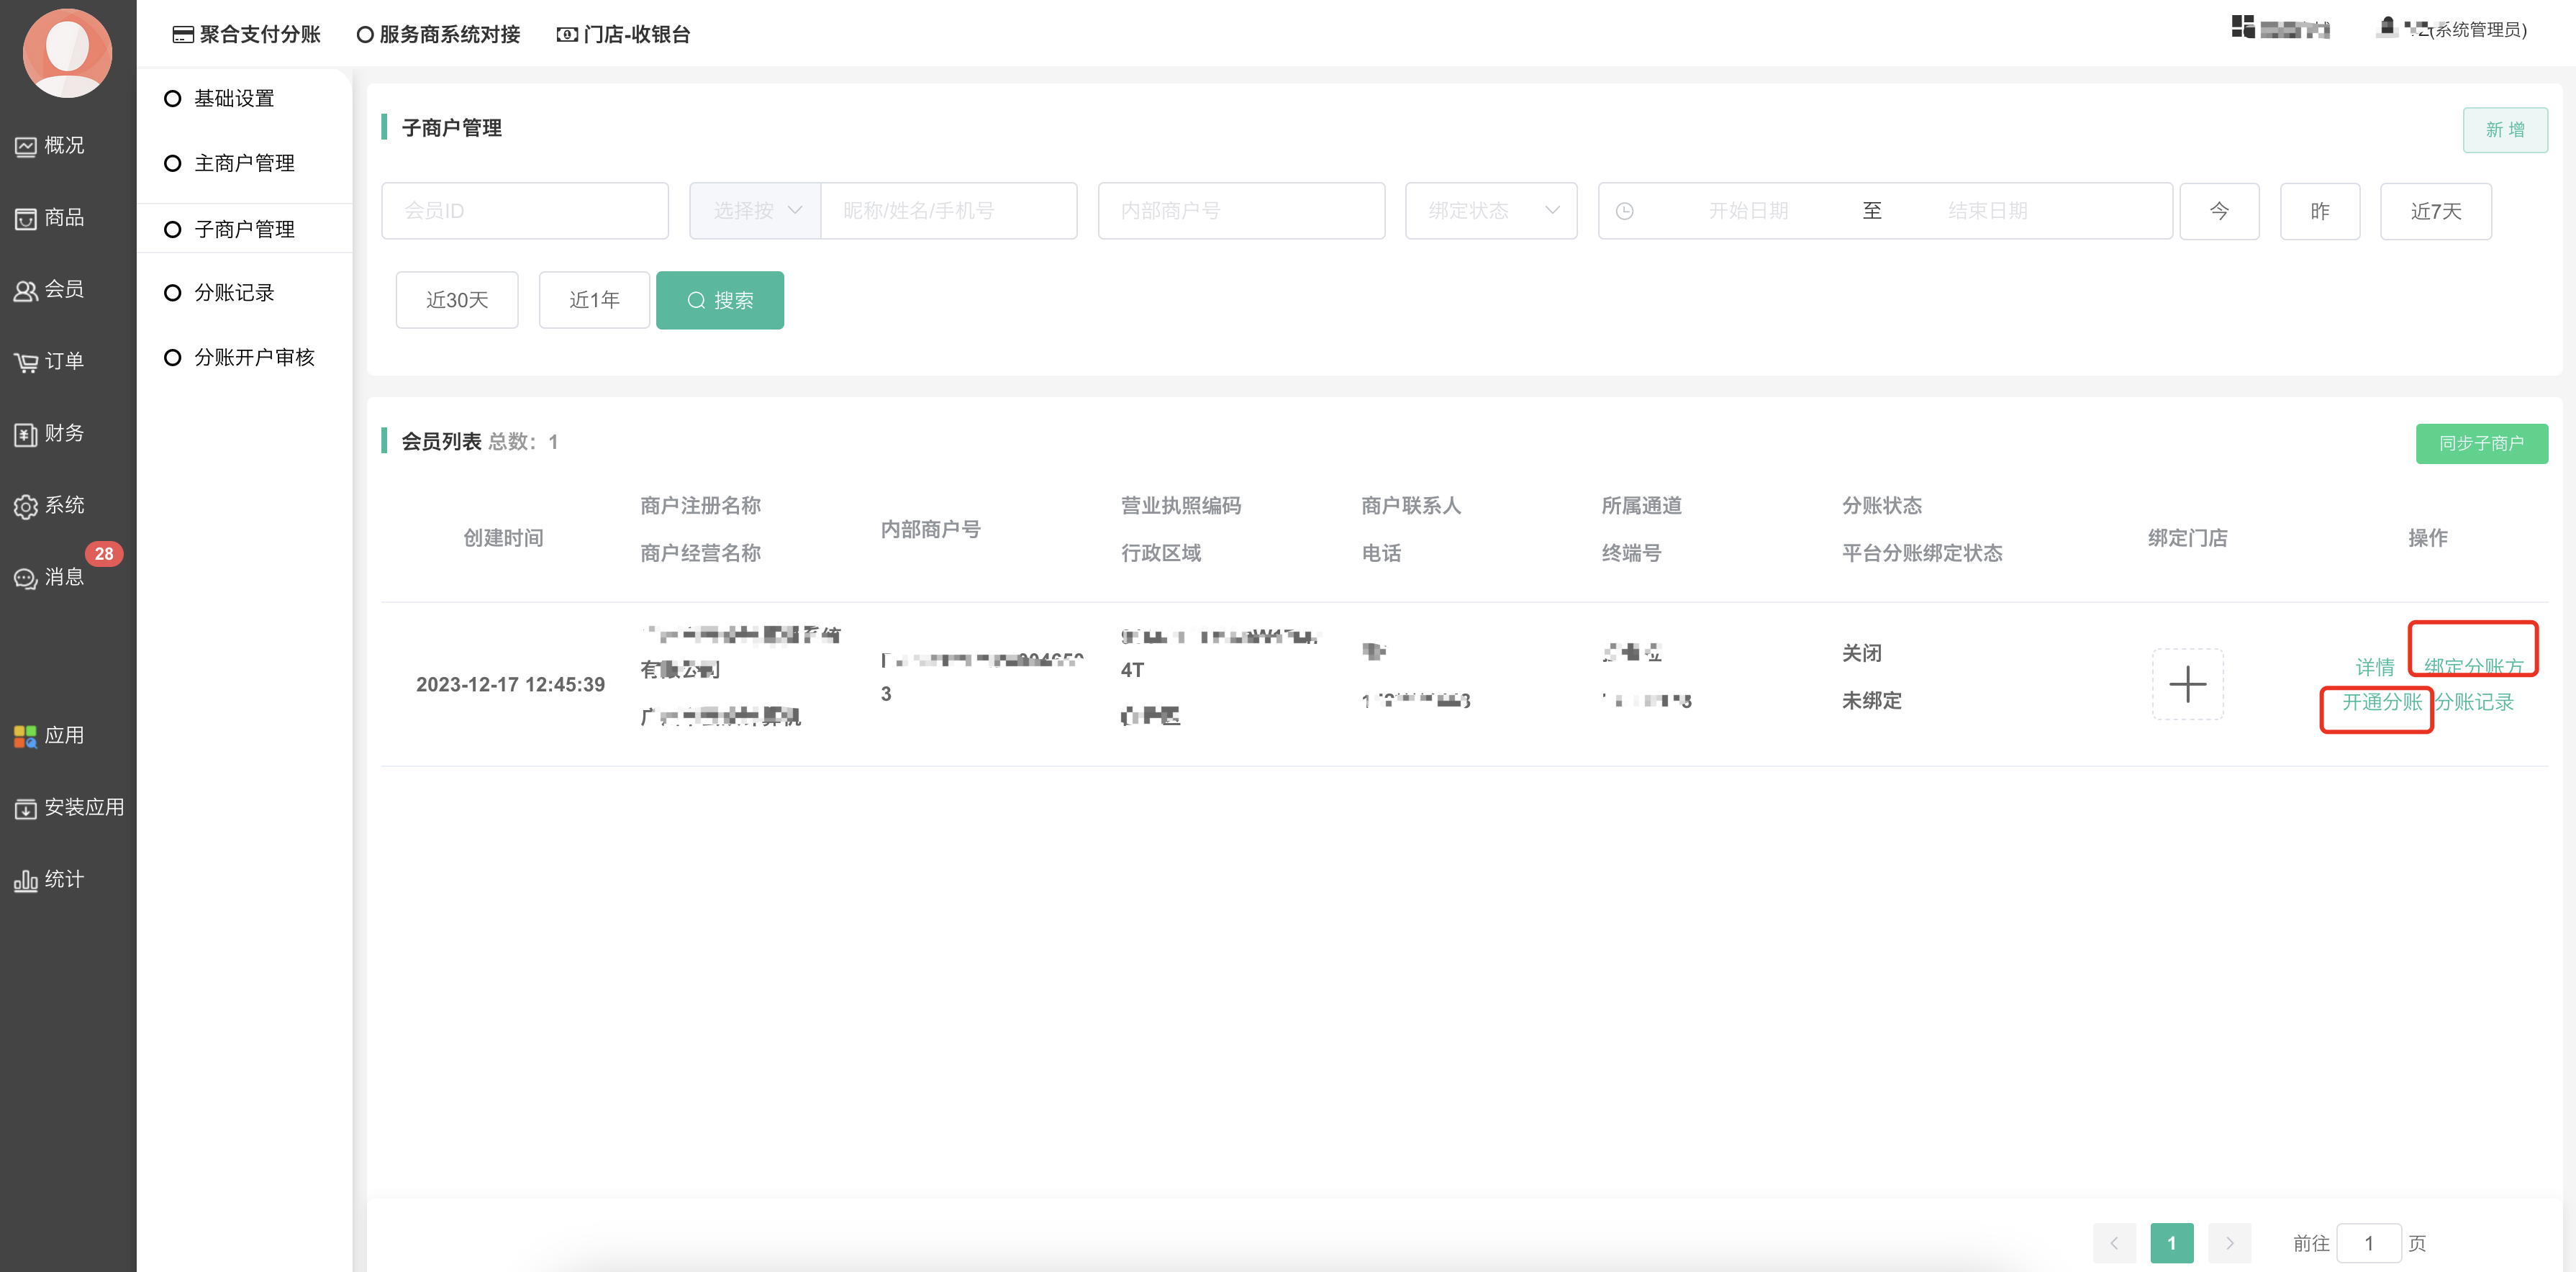Open the 绑定状态 dropdown
The width and height of the screenshot is (2576, 1272).
click(x=1490, y=211)
